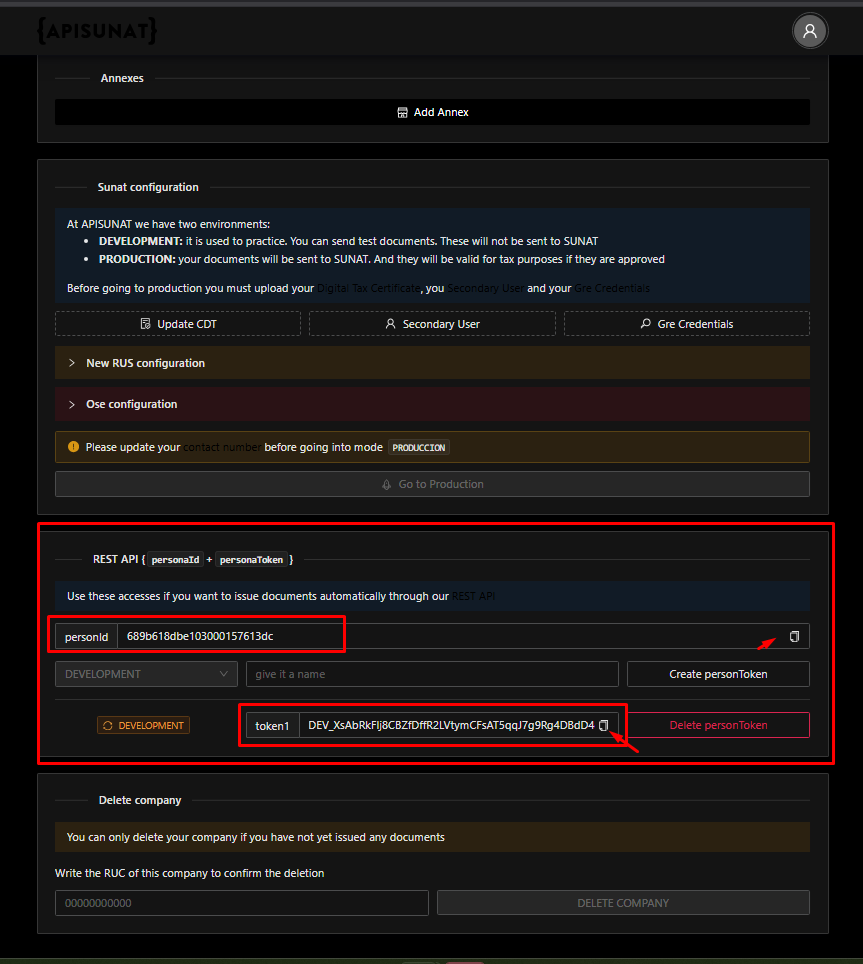Follow the REST API link
863x964 pixels.
tap(473, 596)
